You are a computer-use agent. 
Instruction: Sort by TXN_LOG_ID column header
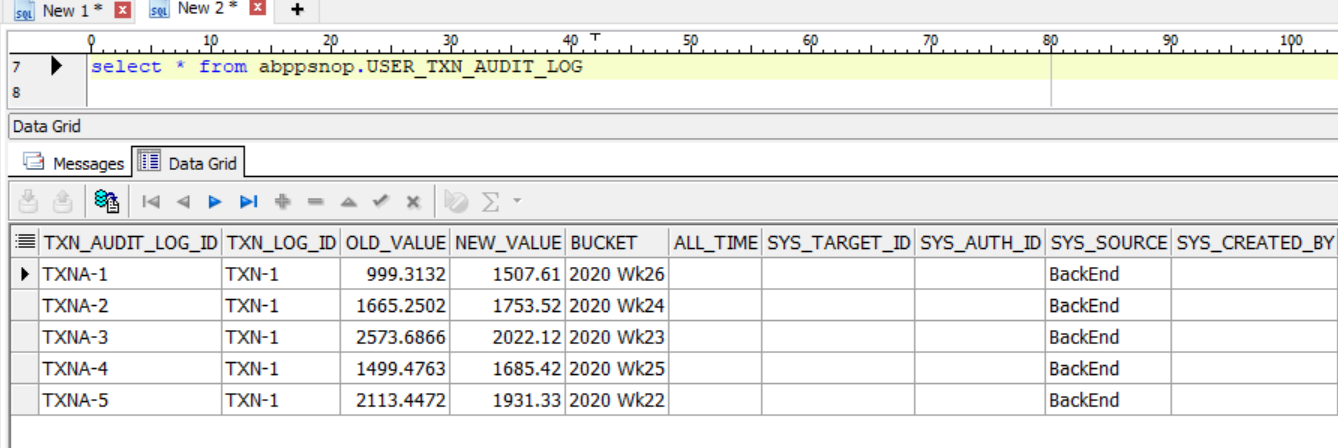pyautogui.click(x=281, y=242)
